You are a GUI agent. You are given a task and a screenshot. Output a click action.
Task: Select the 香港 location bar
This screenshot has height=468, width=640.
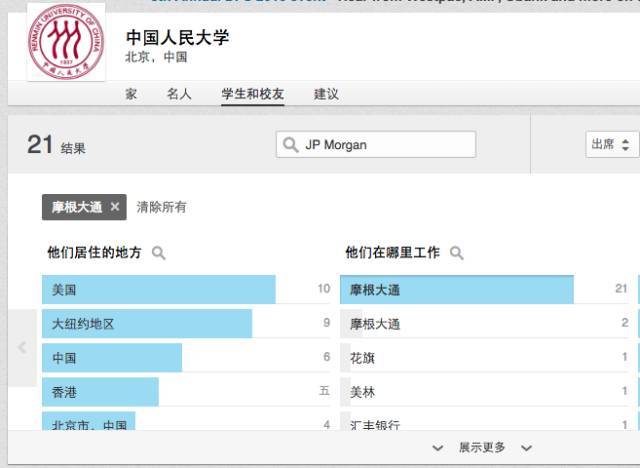pos(186,392)
